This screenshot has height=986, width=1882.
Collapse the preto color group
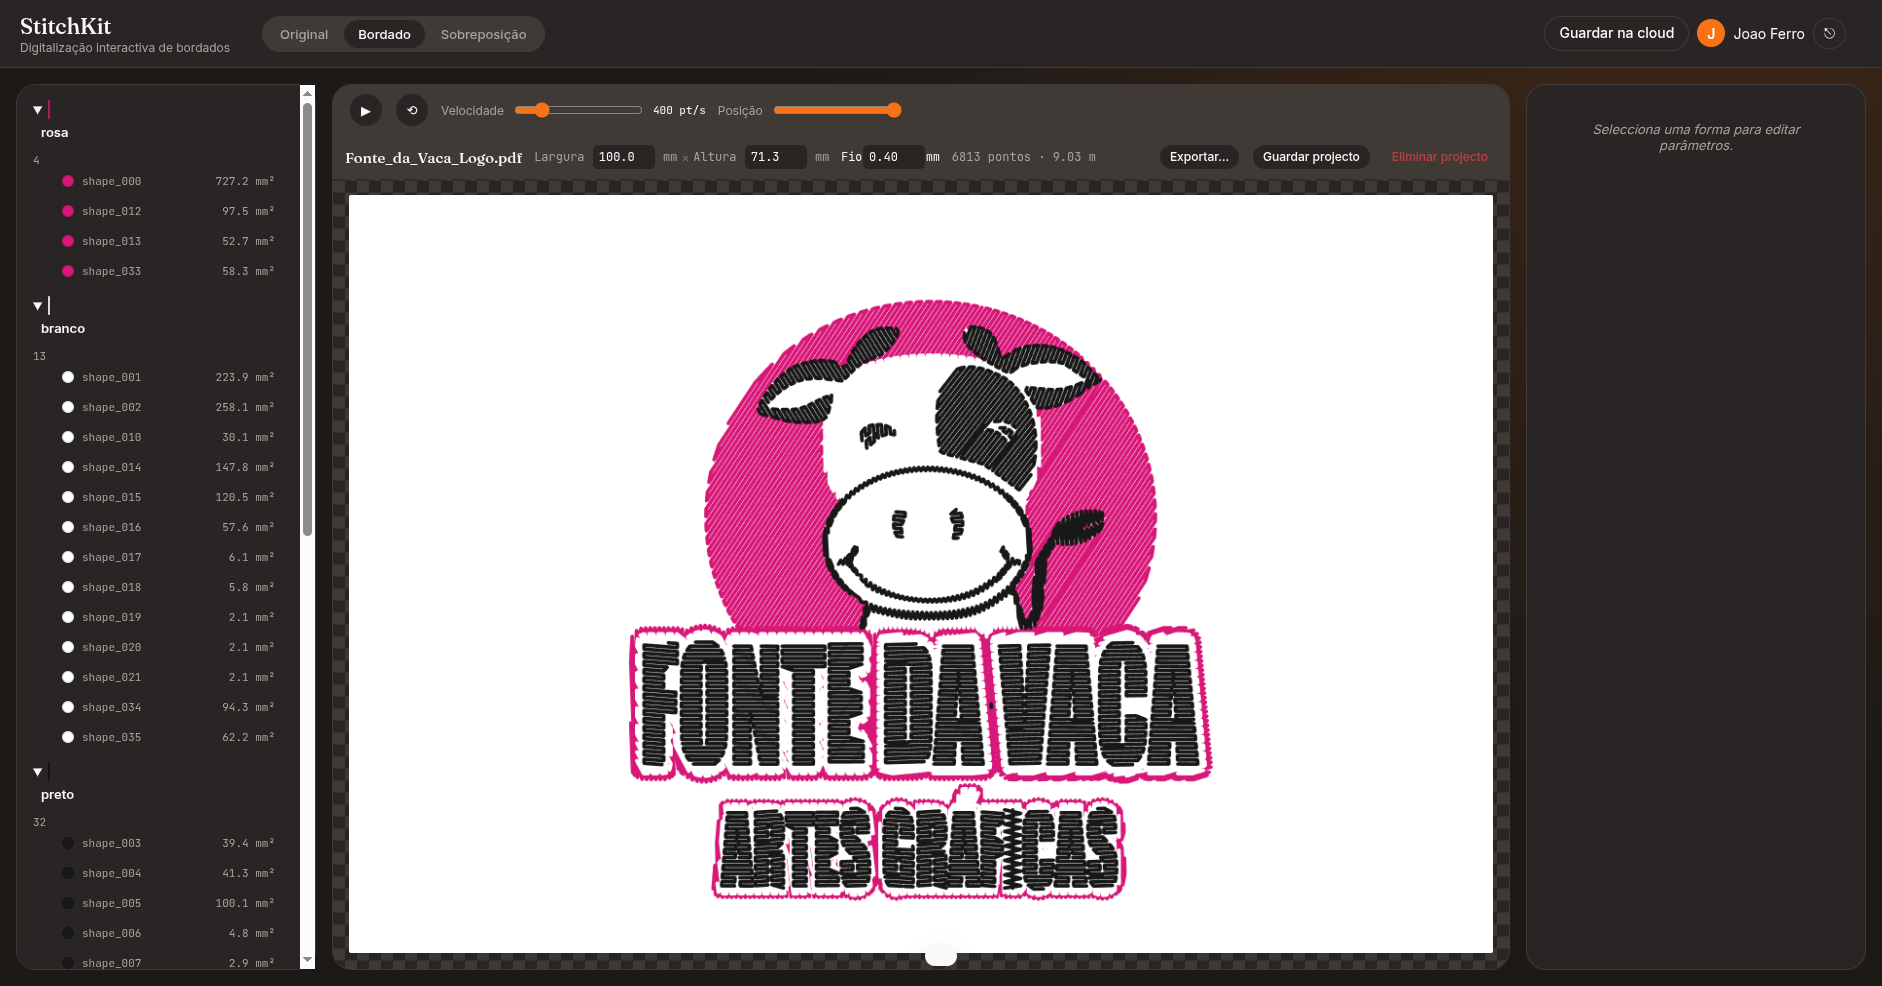(x=37, y=772)
